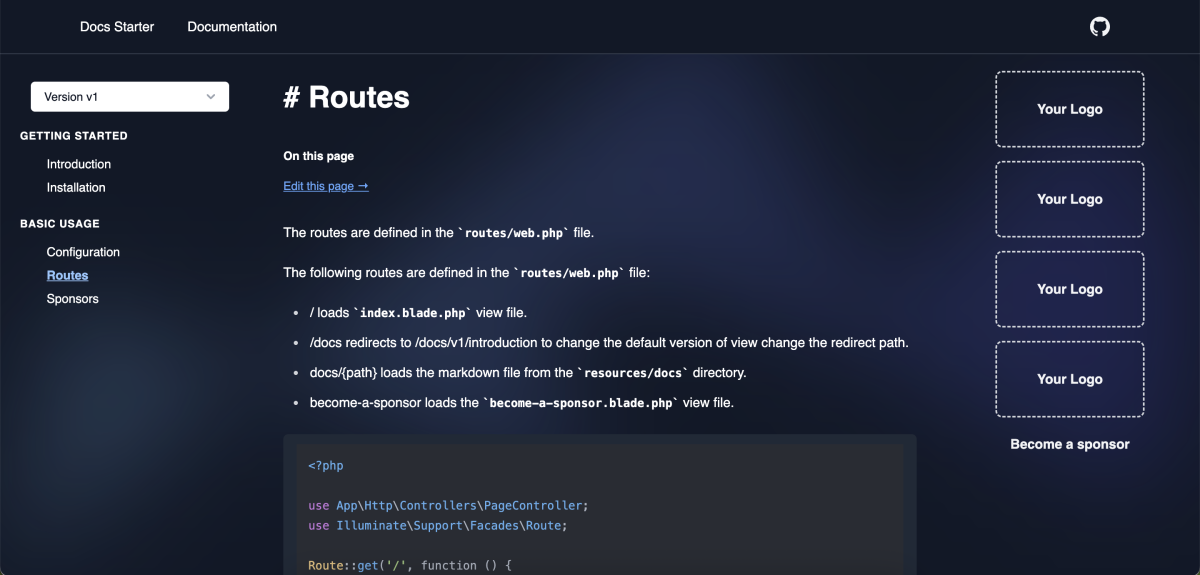
Task: Expand version selector chevron arrow
Action: (211, 97)
